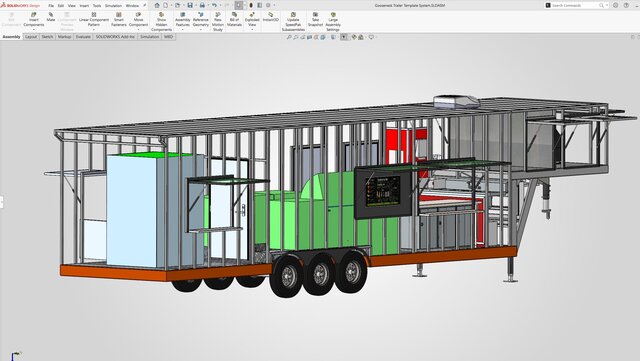Open the Edit menu

pos(61,6)
